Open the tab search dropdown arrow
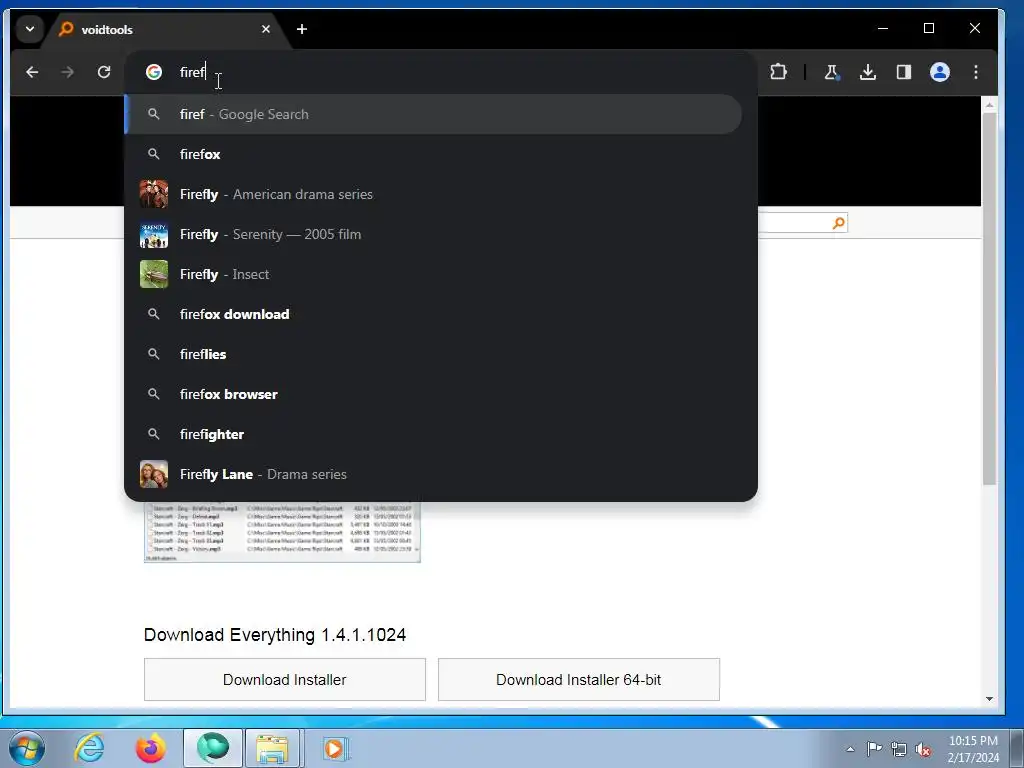 click(29, 29)
